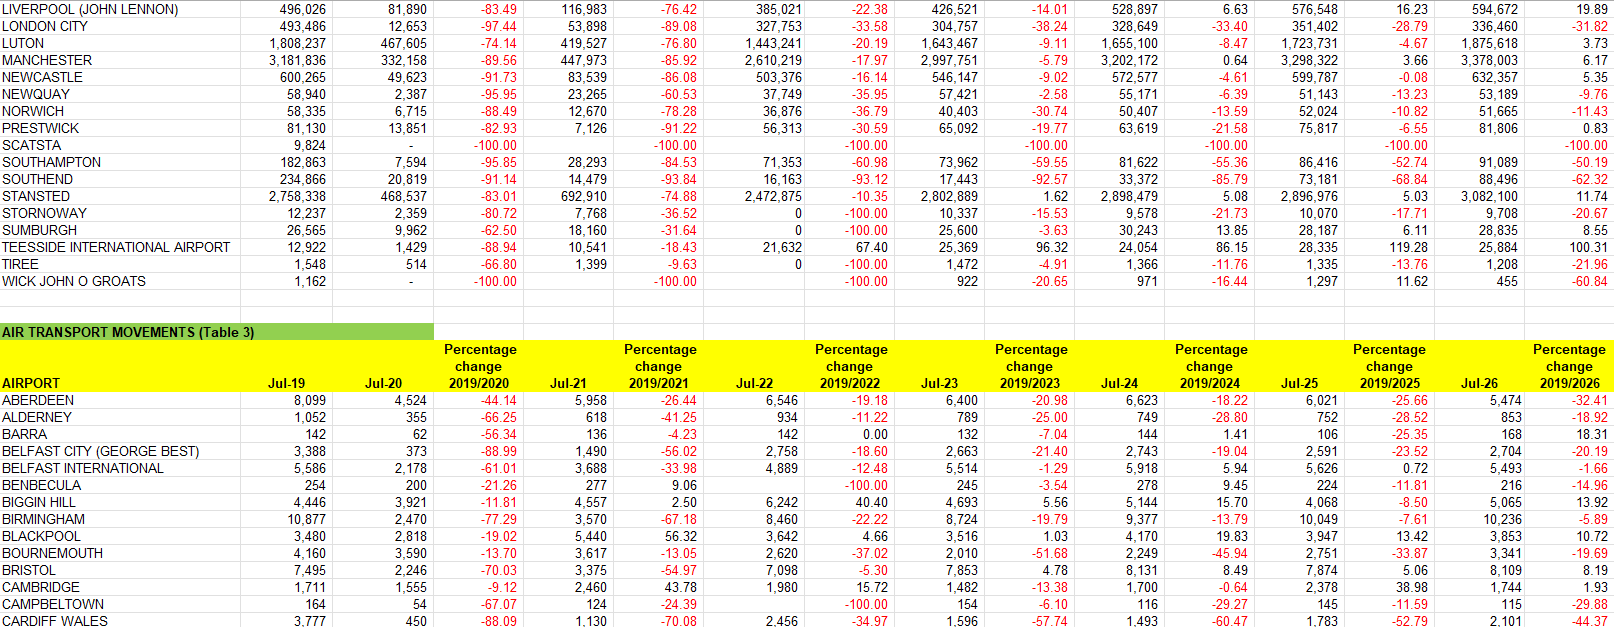Select BELFAST INTERNATIONAL value 5,586
The height and width of the screenshot is (627, 1614).
tap(310, 468)
